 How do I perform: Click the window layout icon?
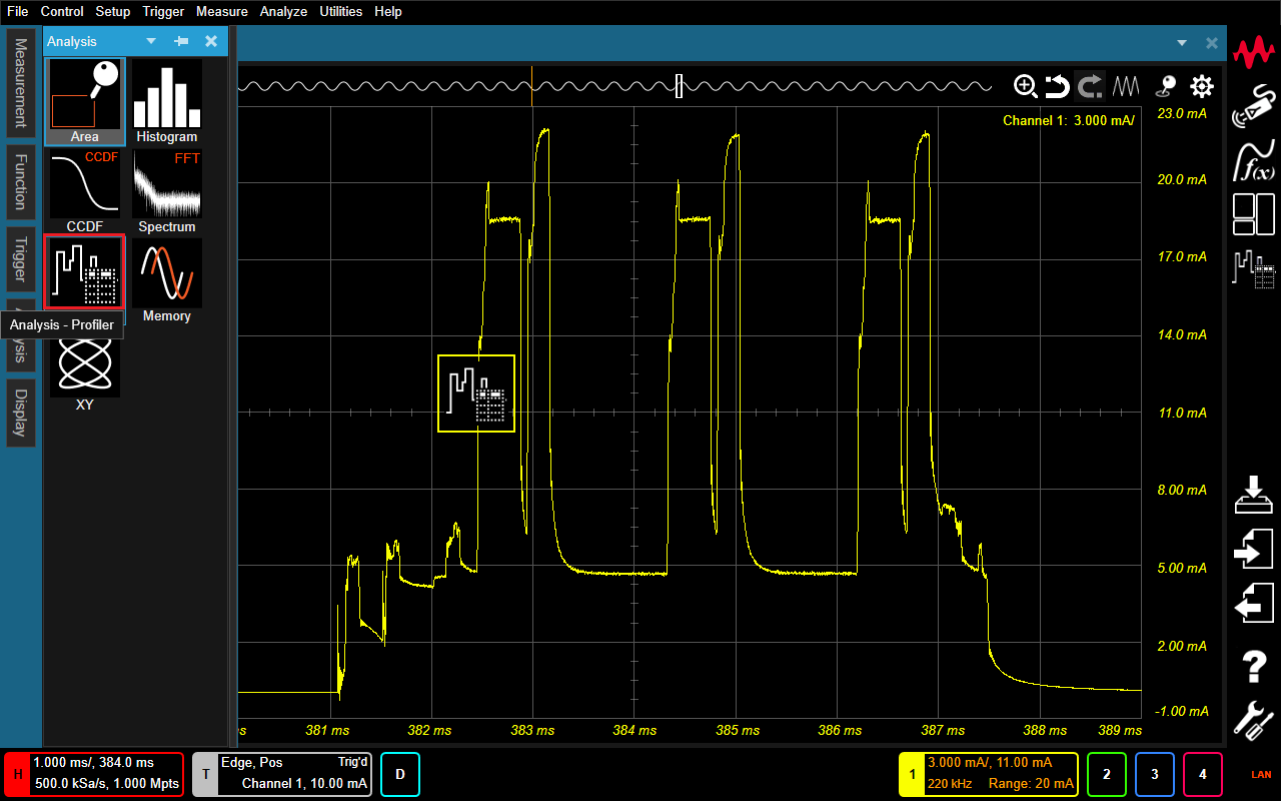[x=1254, y=213]
